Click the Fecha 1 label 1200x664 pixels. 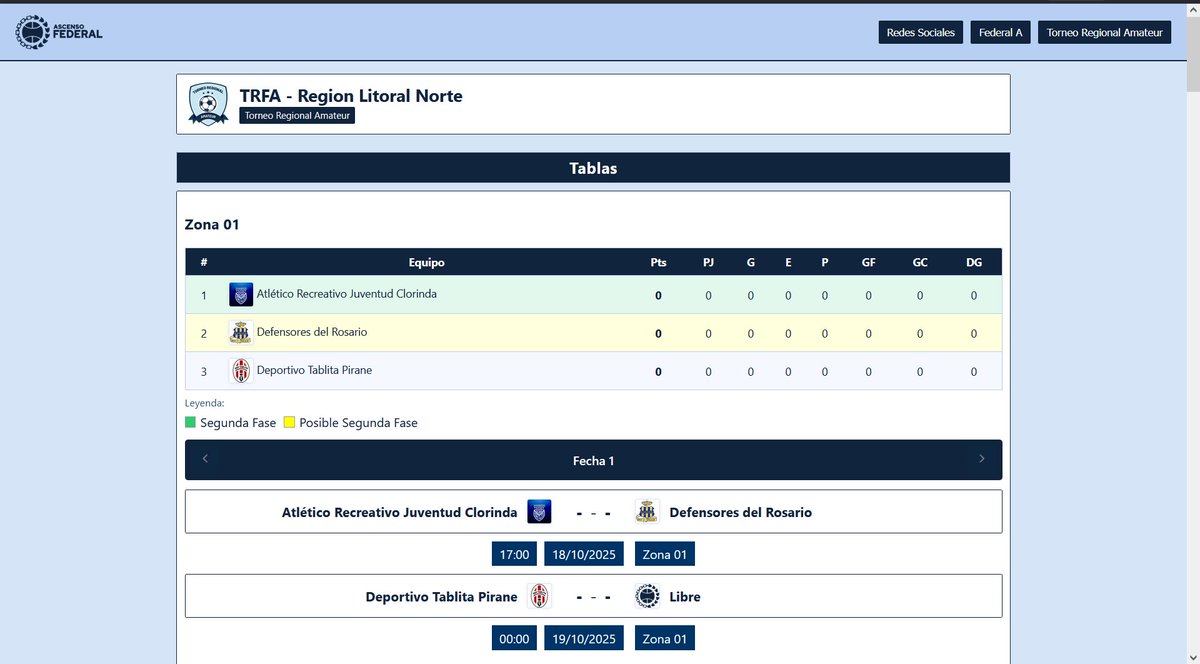593,461
